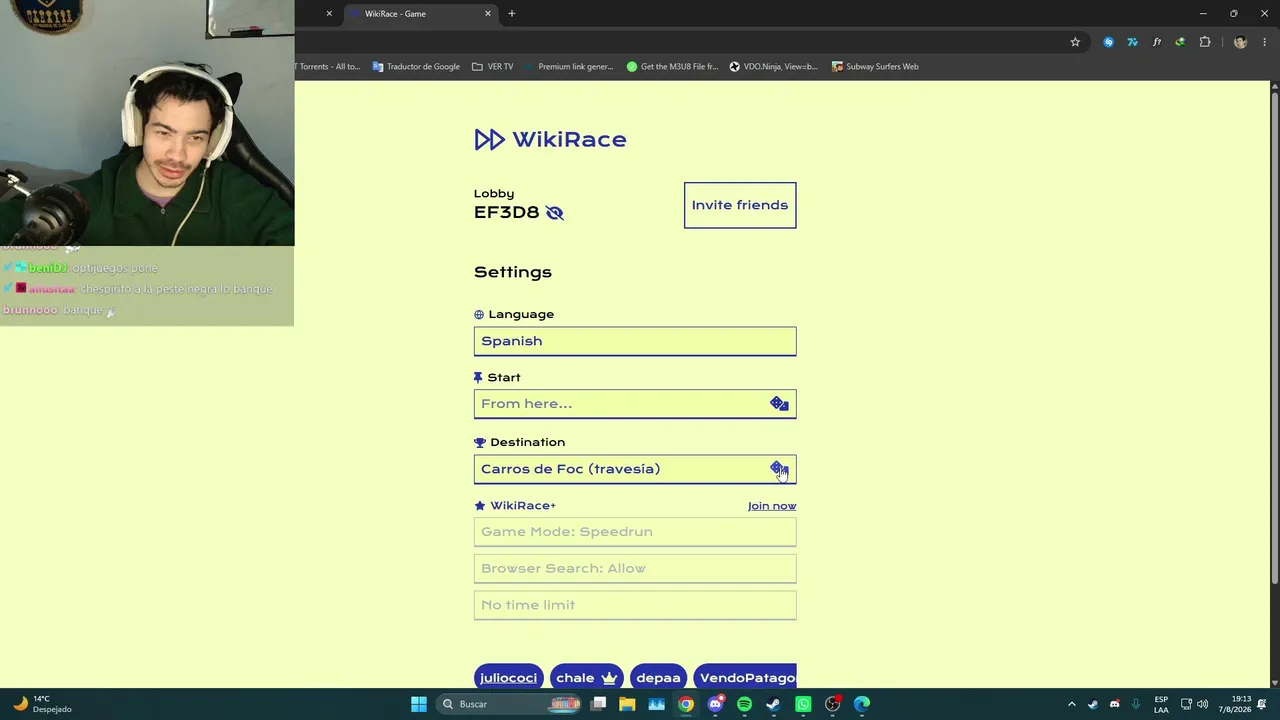This screenshot has width=1280, height=720.
Task: Open the Game Mode: Speedrun dropdown
Action: 635,532
